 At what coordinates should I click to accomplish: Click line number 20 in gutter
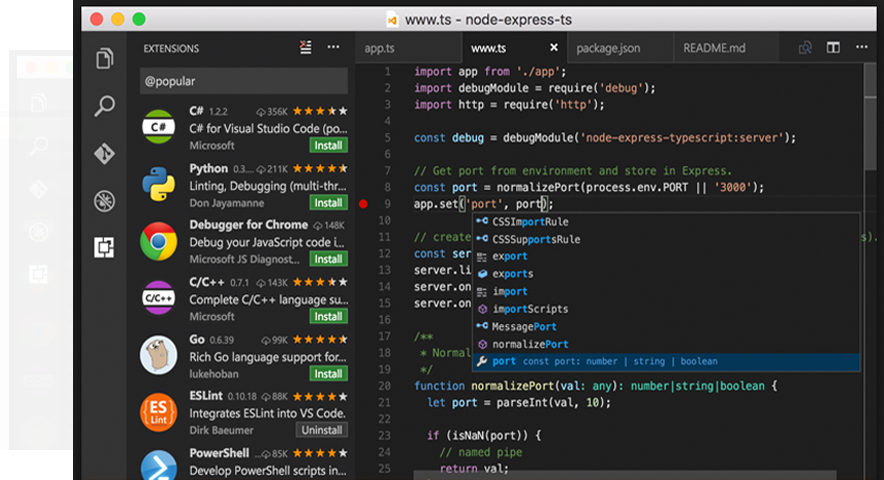[384, 386]
